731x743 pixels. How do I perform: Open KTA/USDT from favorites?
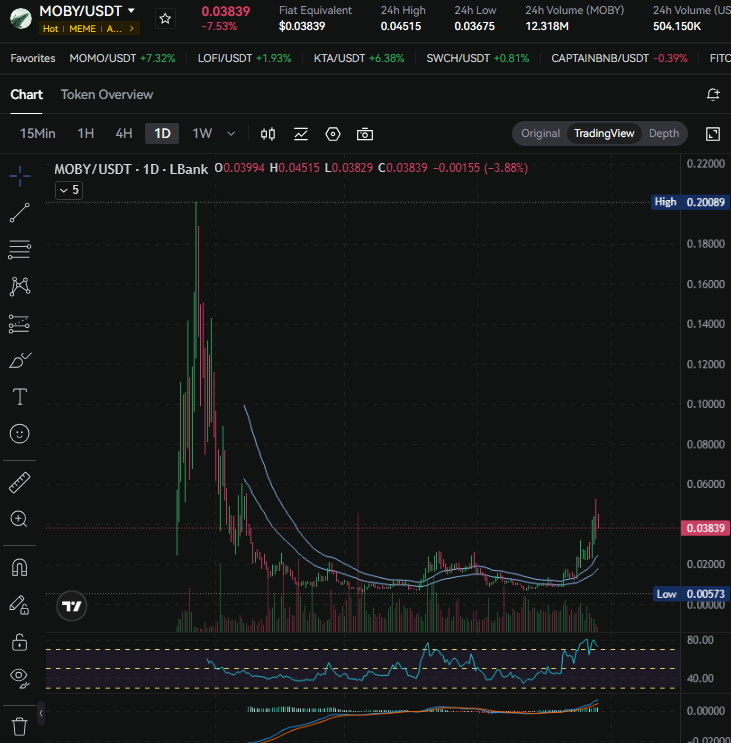pyautogui.click(x=359, y=58)
